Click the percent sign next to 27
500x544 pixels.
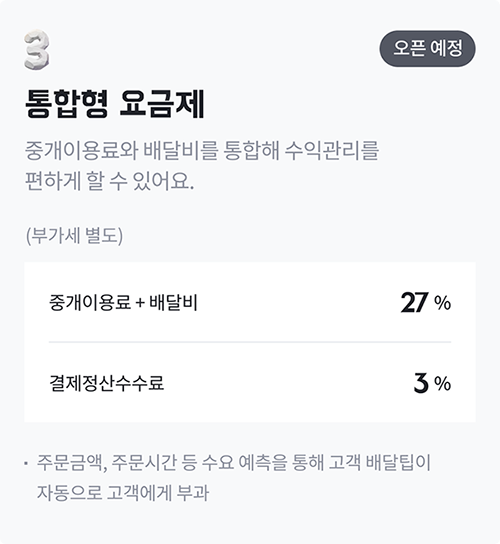(442, 304)
